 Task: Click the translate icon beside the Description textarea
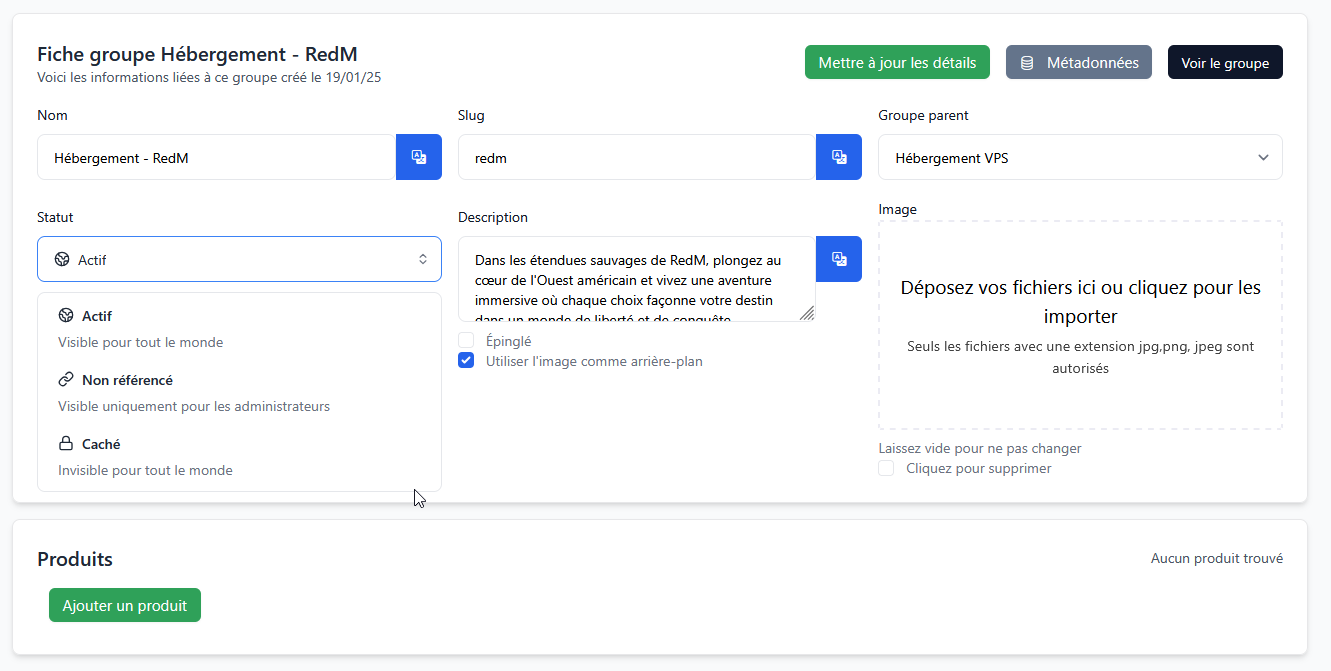pyautogui.click(x=839, y=259)
